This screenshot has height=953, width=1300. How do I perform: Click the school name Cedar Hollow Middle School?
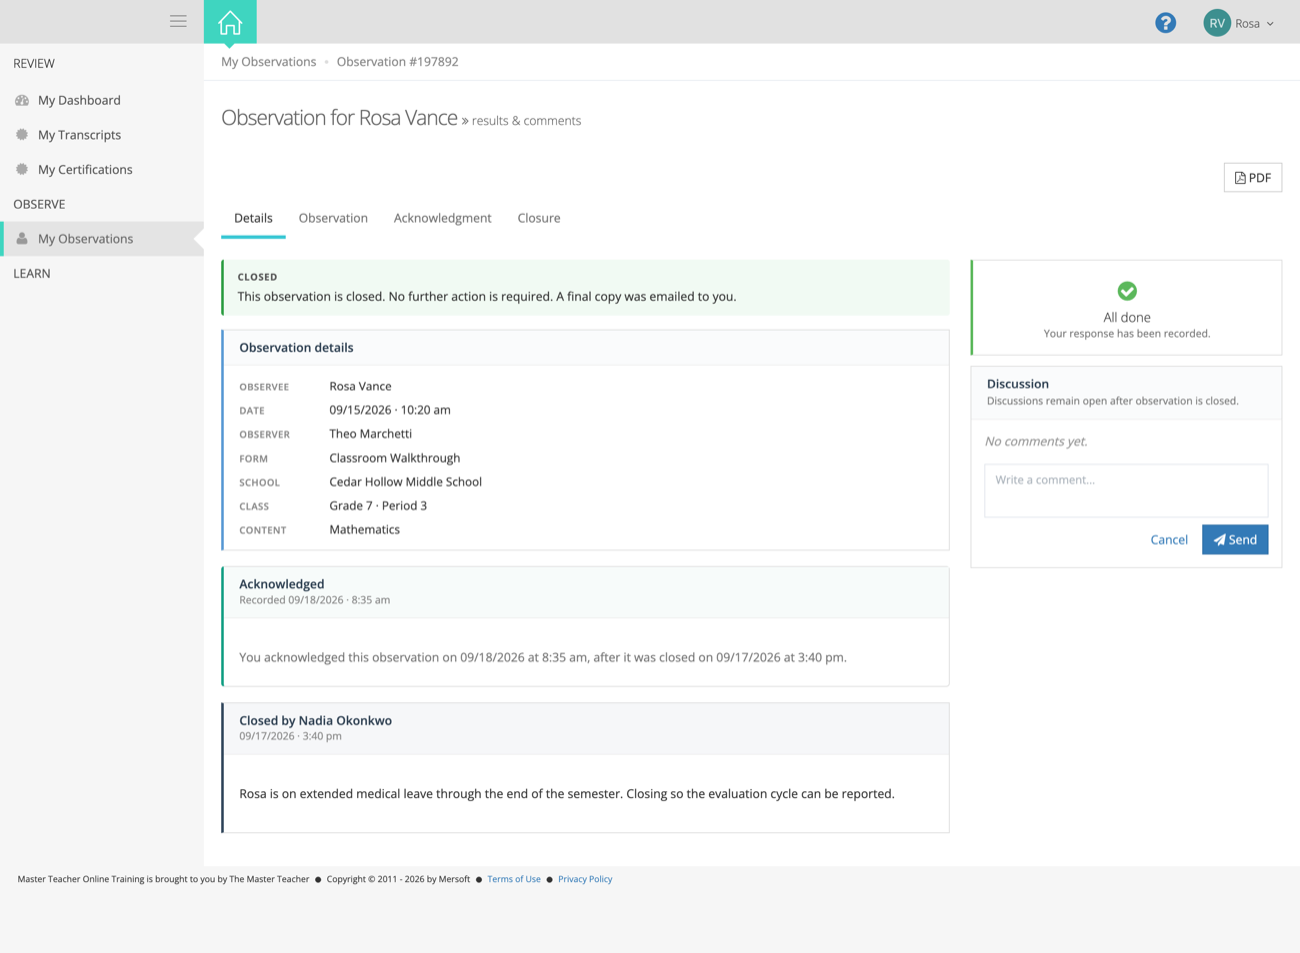tap(406, 482)
